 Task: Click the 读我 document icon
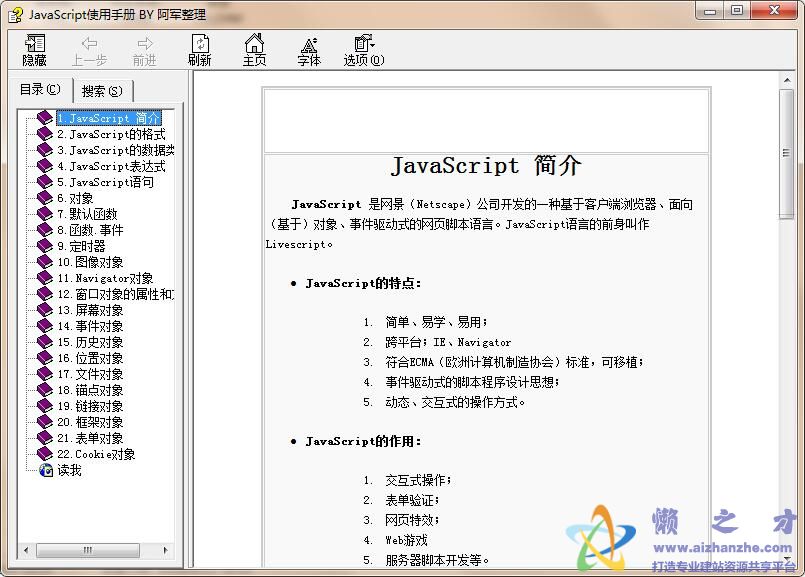coord(46,470)
